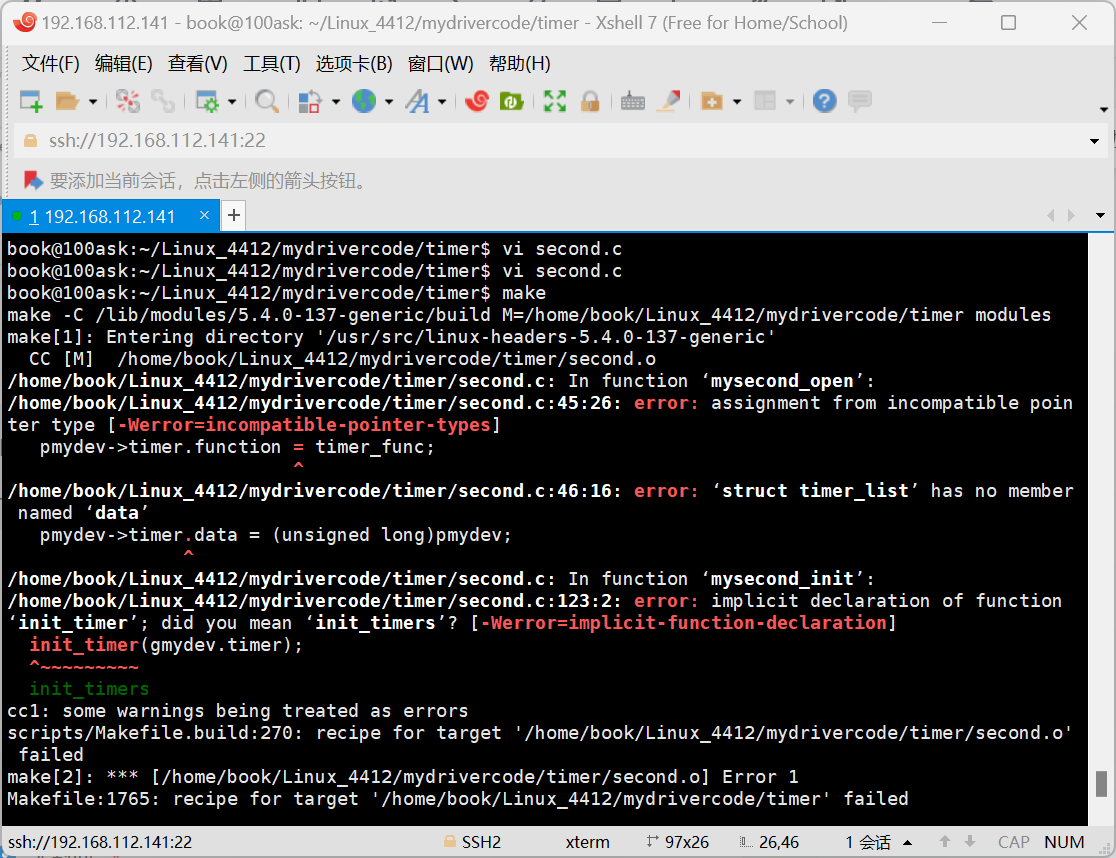Image resolution: width=1116 pixels, height=858 pixels.
Task: Enter full screen via the green arrows icon
Action: 555,100
